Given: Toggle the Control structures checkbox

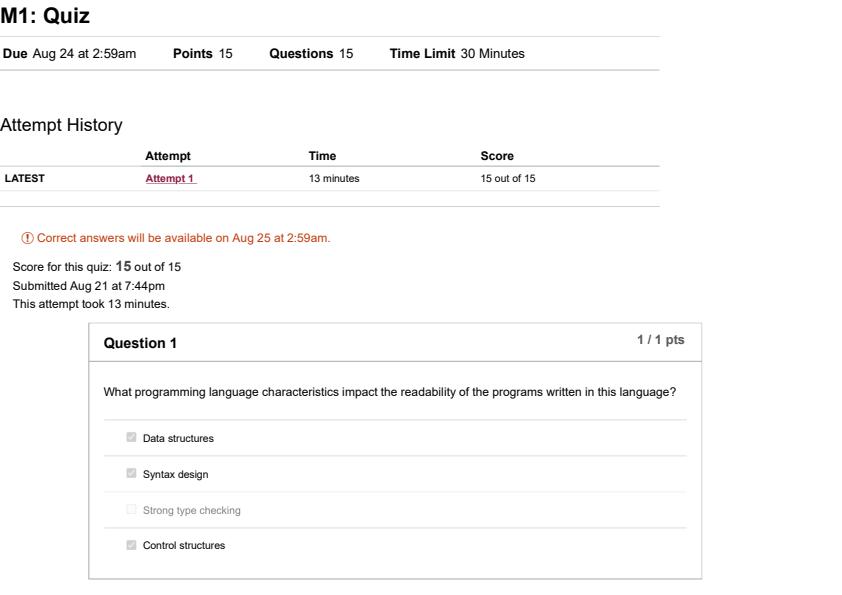Looking at the screenshot, I should click(x=131, y=546).
